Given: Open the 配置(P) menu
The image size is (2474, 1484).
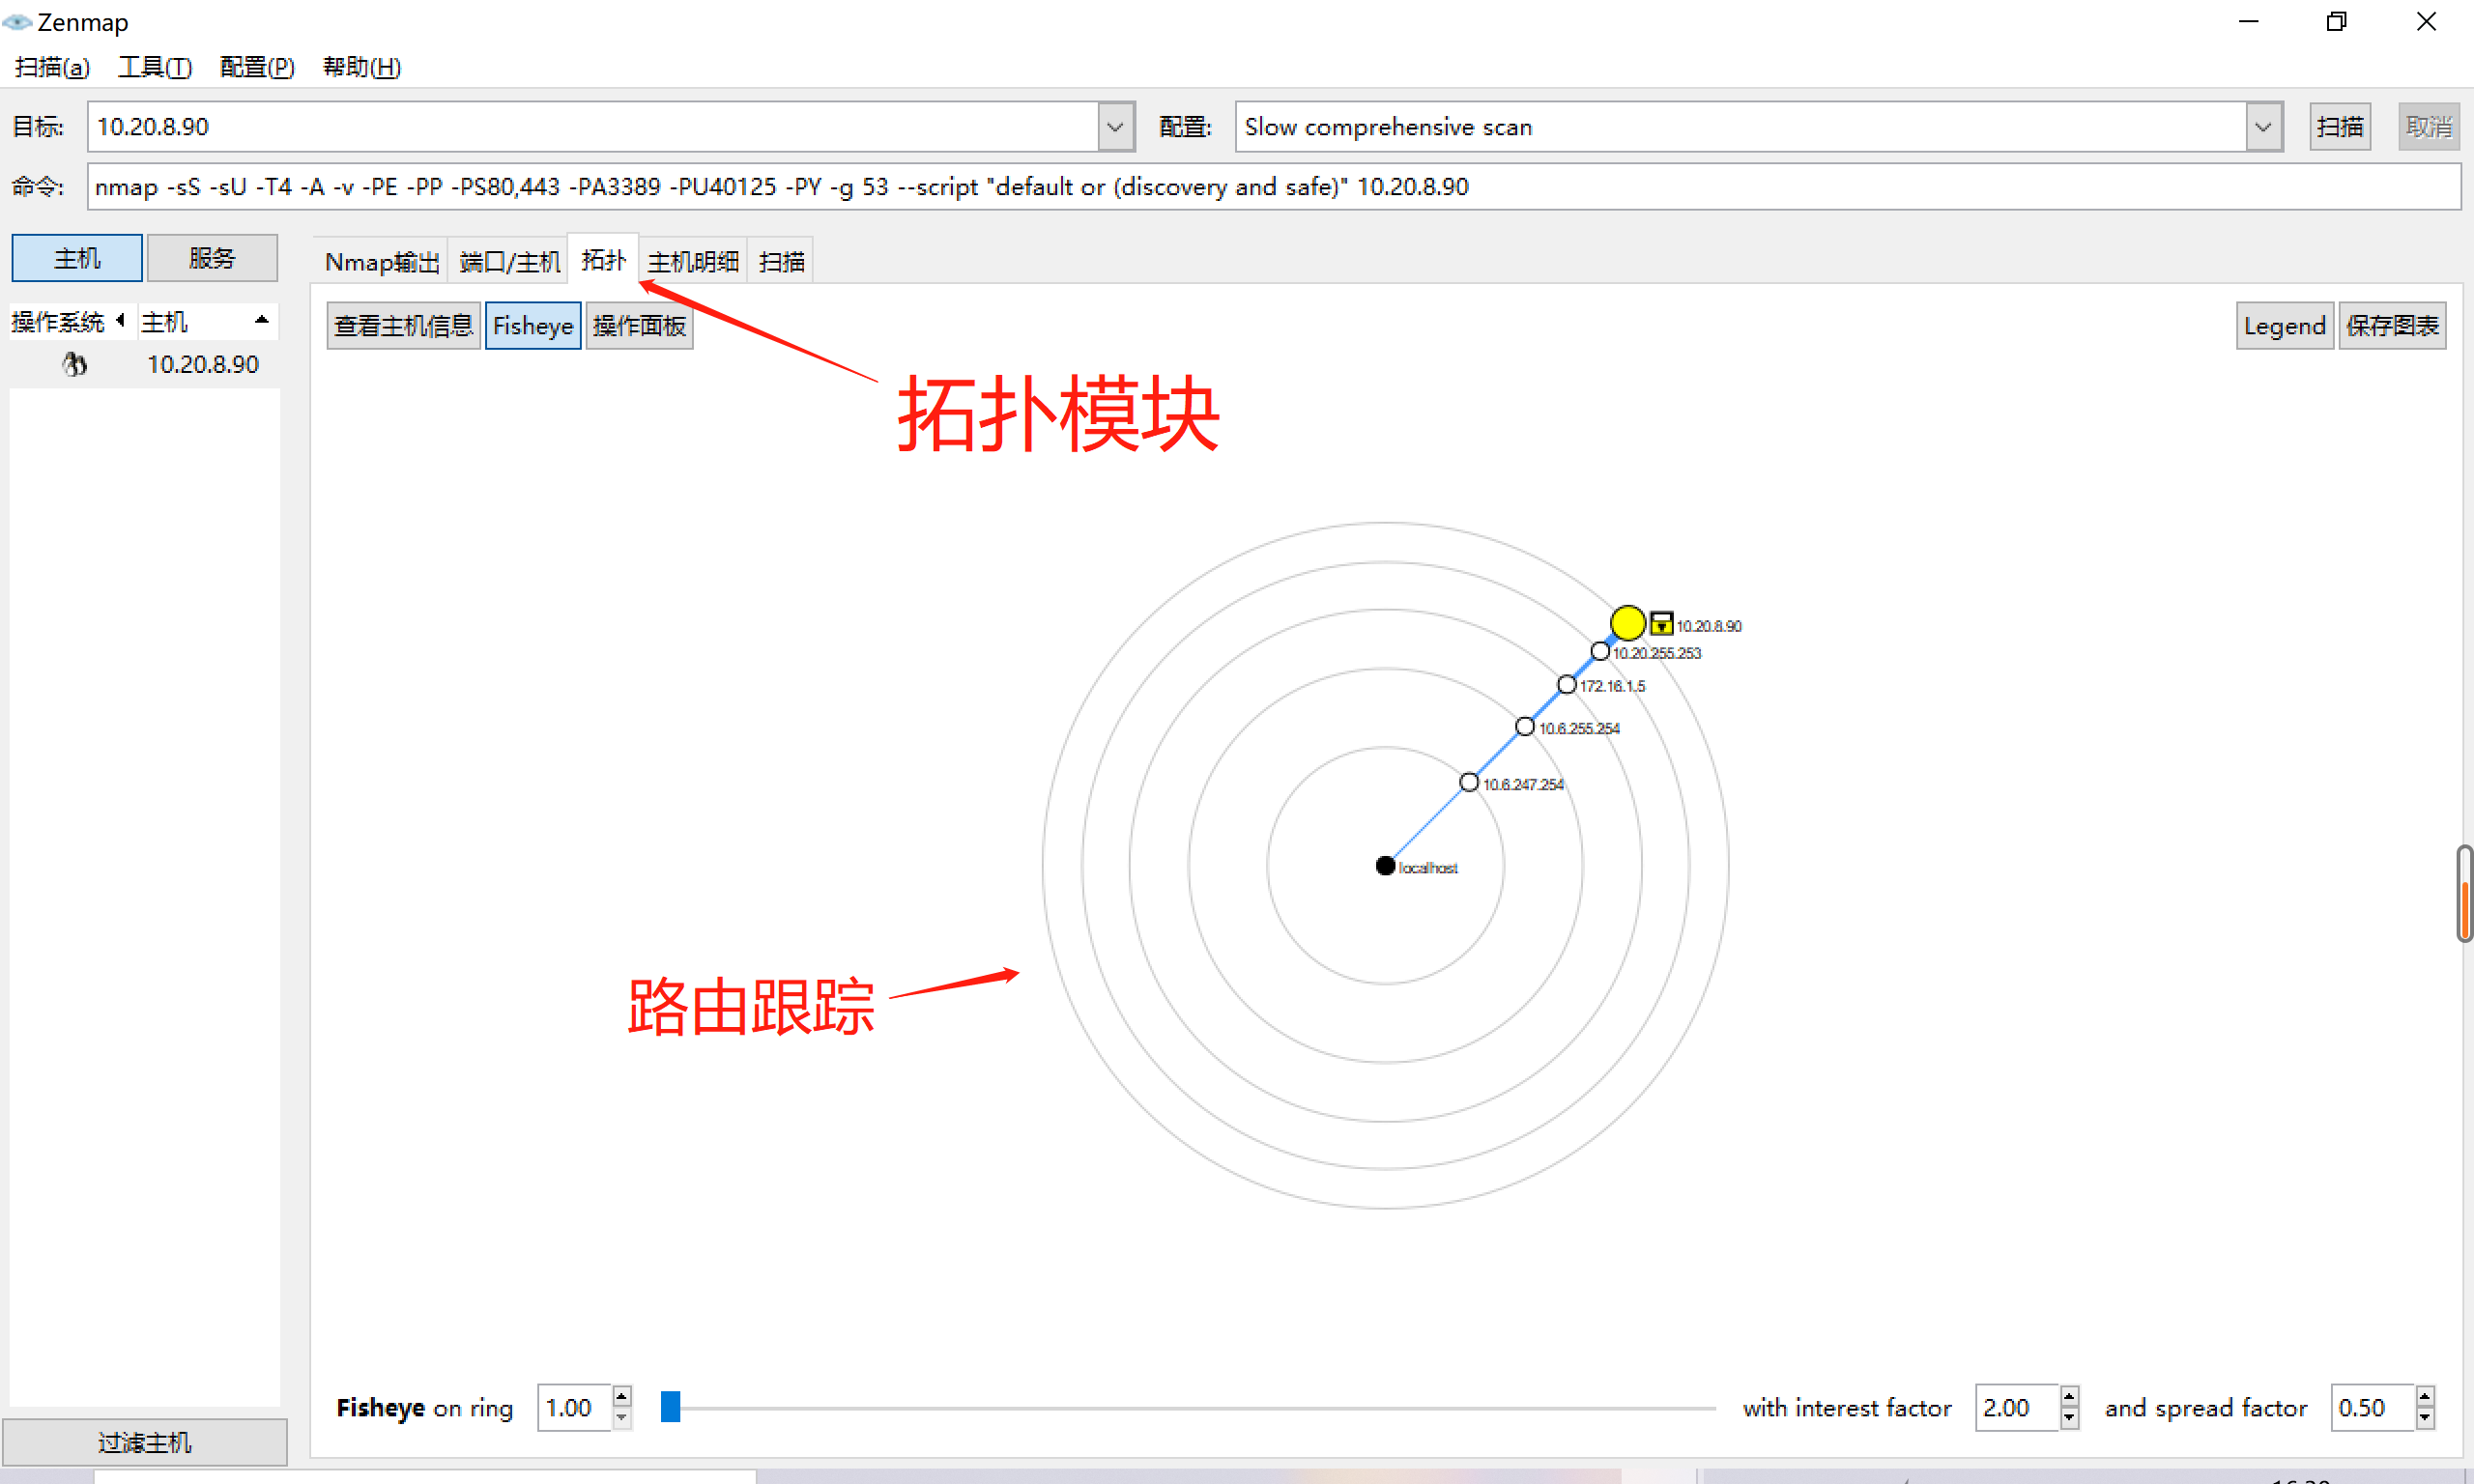Looking at the screenshot, I should coord(256,67).
